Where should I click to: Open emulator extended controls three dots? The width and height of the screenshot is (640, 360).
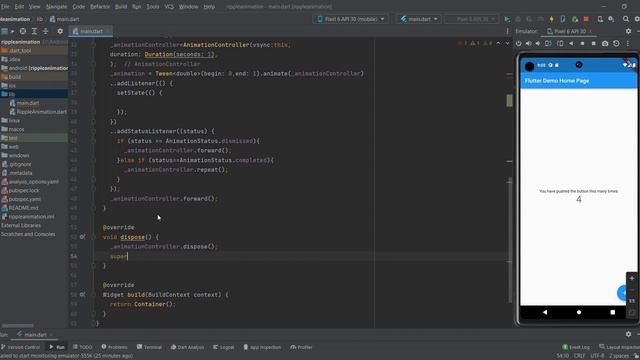point(628,43)
